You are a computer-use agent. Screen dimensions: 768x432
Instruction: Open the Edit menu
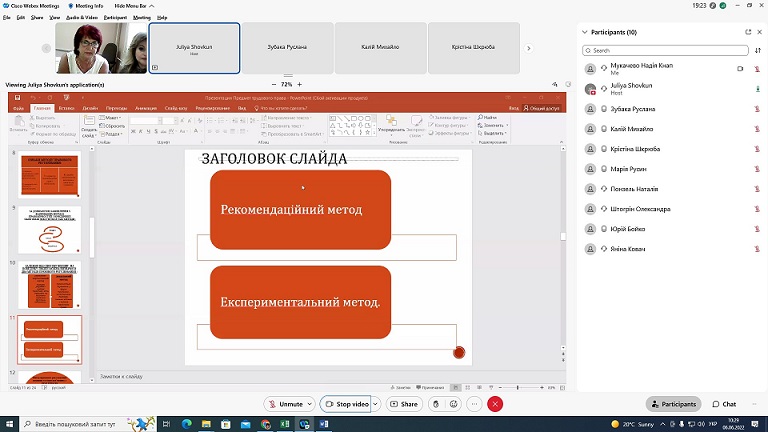[x=21, y=17]
